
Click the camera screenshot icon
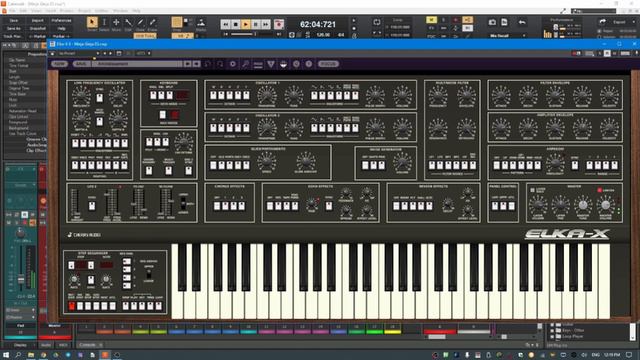pos(492,22)
